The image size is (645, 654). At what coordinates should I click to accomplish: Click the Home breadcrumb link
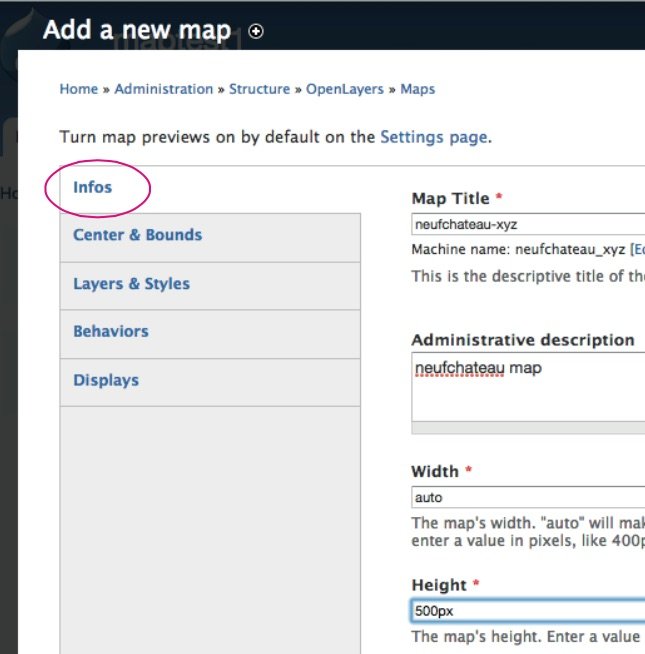78,89
